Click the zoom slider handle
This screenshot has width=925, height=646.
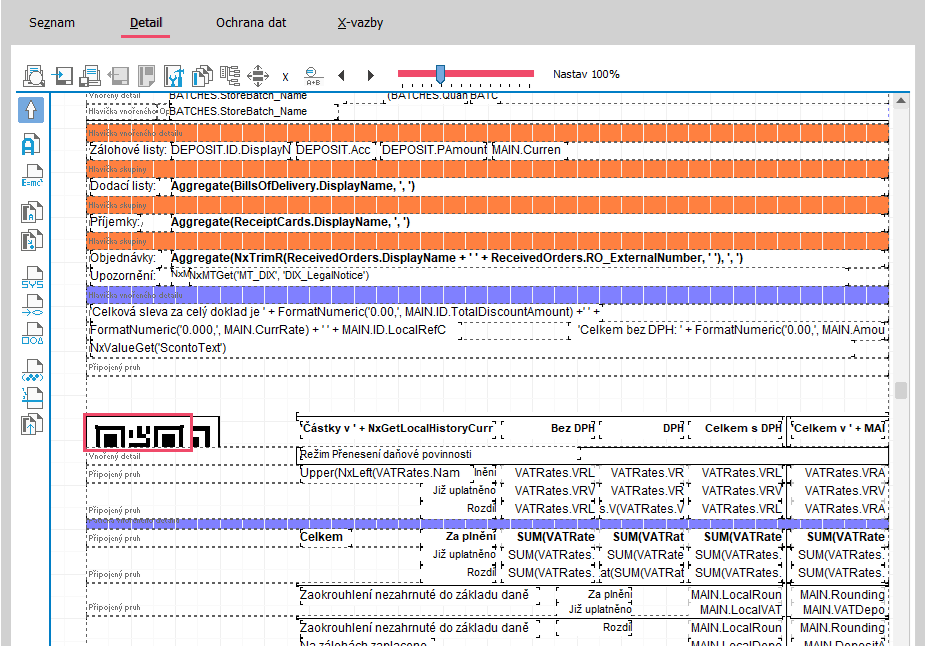tap(440, 74)
